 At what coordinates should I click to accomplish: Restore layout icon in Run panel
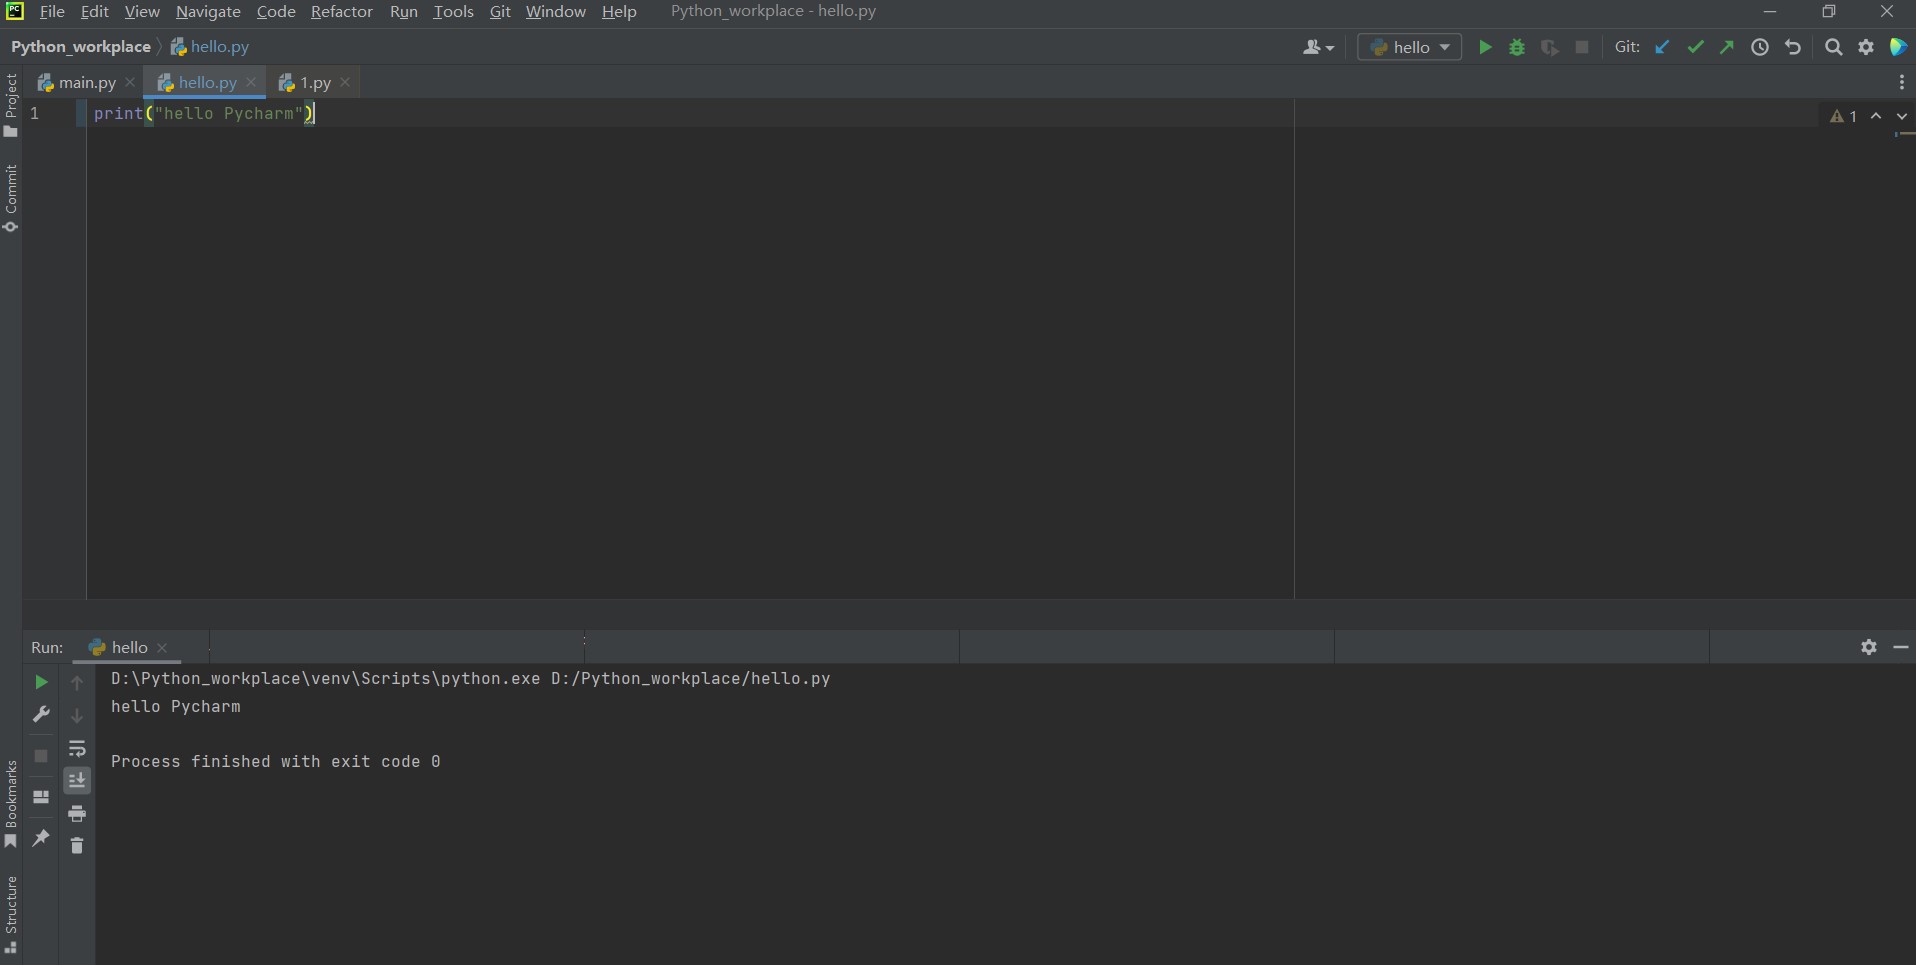pyautogui.click(x=41, y=797)
